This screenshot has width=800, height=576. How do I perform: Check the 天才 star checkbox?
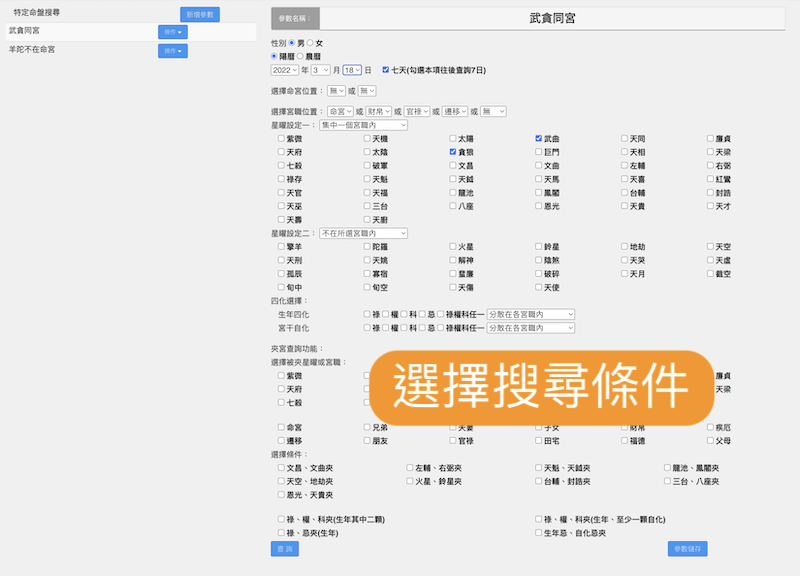point(710,206)
